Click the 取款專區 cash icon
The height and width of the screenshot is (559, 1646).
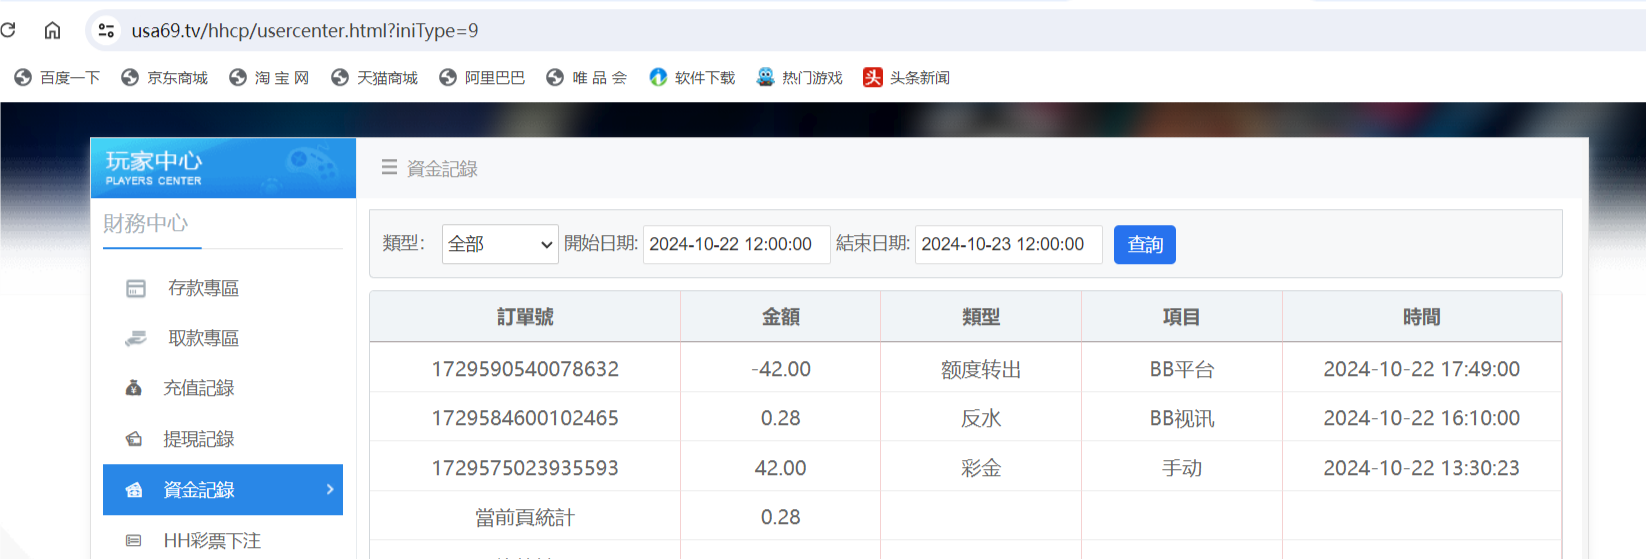click(136, 339)
